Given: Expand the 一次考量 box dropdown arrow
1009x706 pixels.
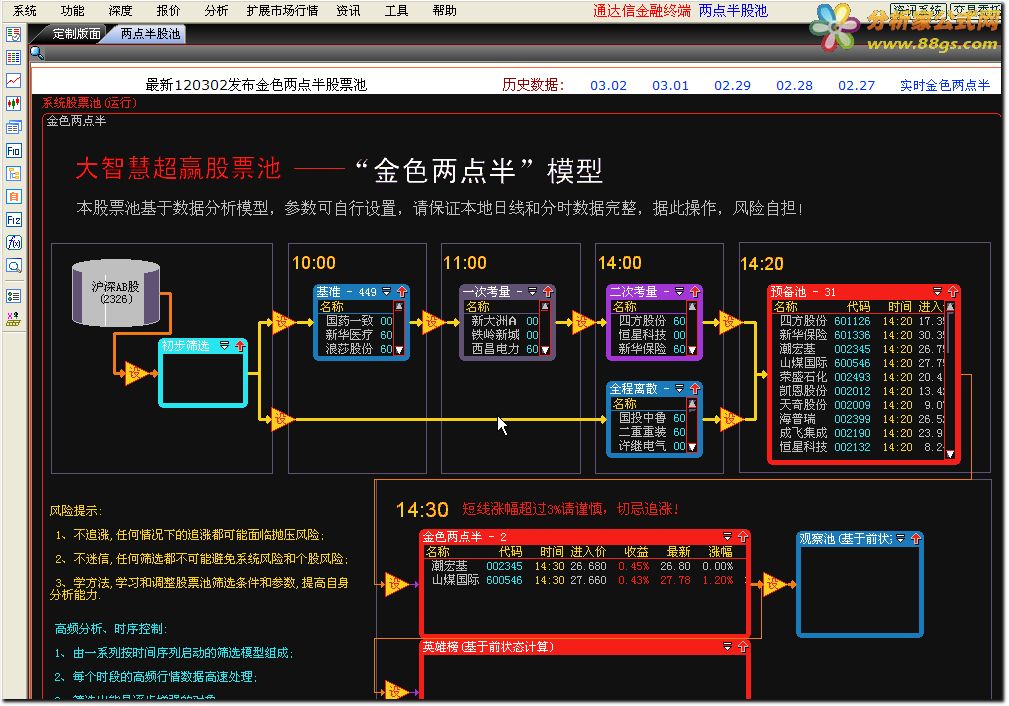Looking at the screenshot, I should [x=532, y=292].
